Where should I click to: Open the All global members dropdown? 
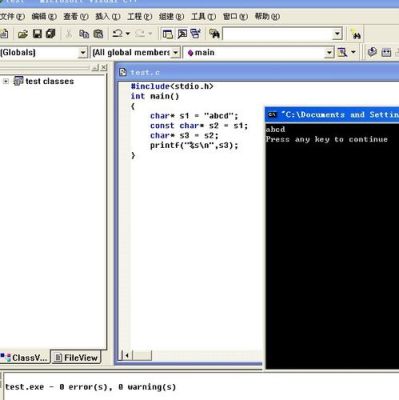[x=136, y=52]
